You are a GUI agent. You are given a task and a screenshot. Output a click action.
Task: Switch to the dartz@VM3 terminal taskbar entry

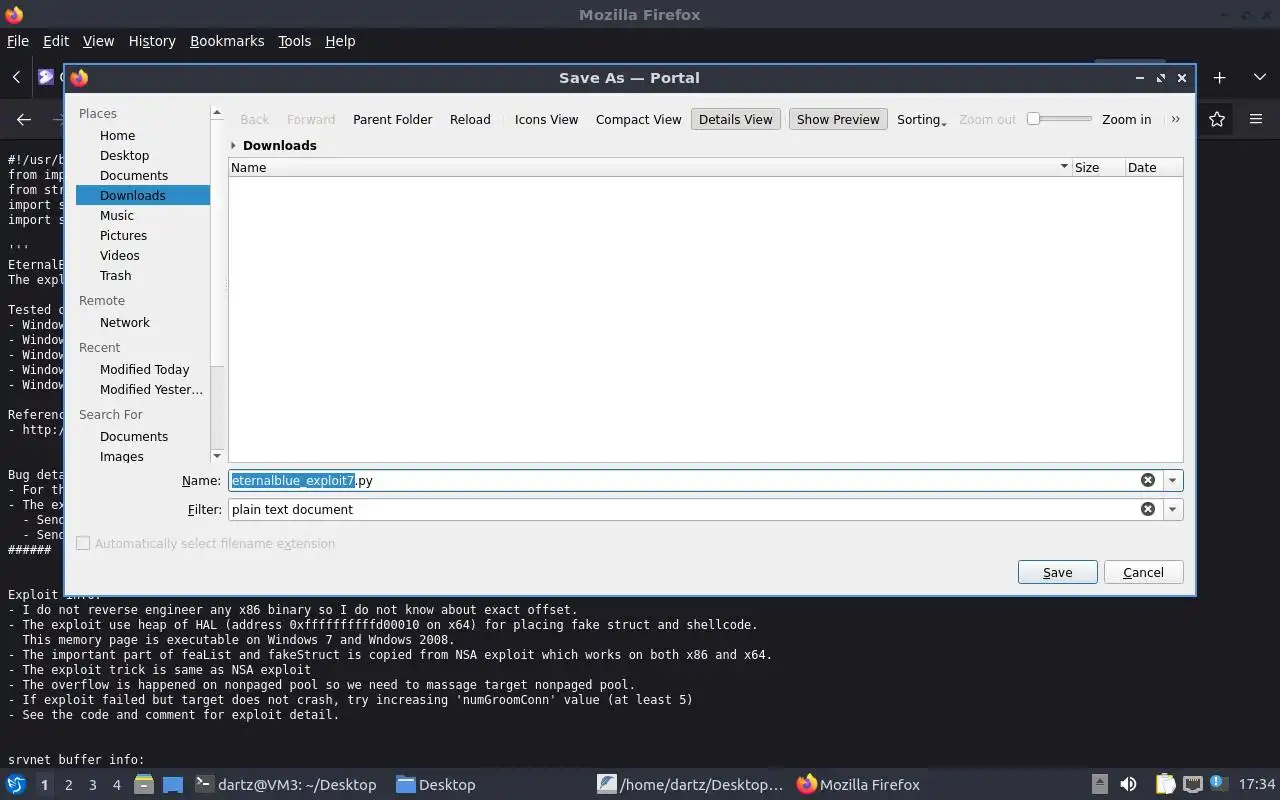pos(285,784)
